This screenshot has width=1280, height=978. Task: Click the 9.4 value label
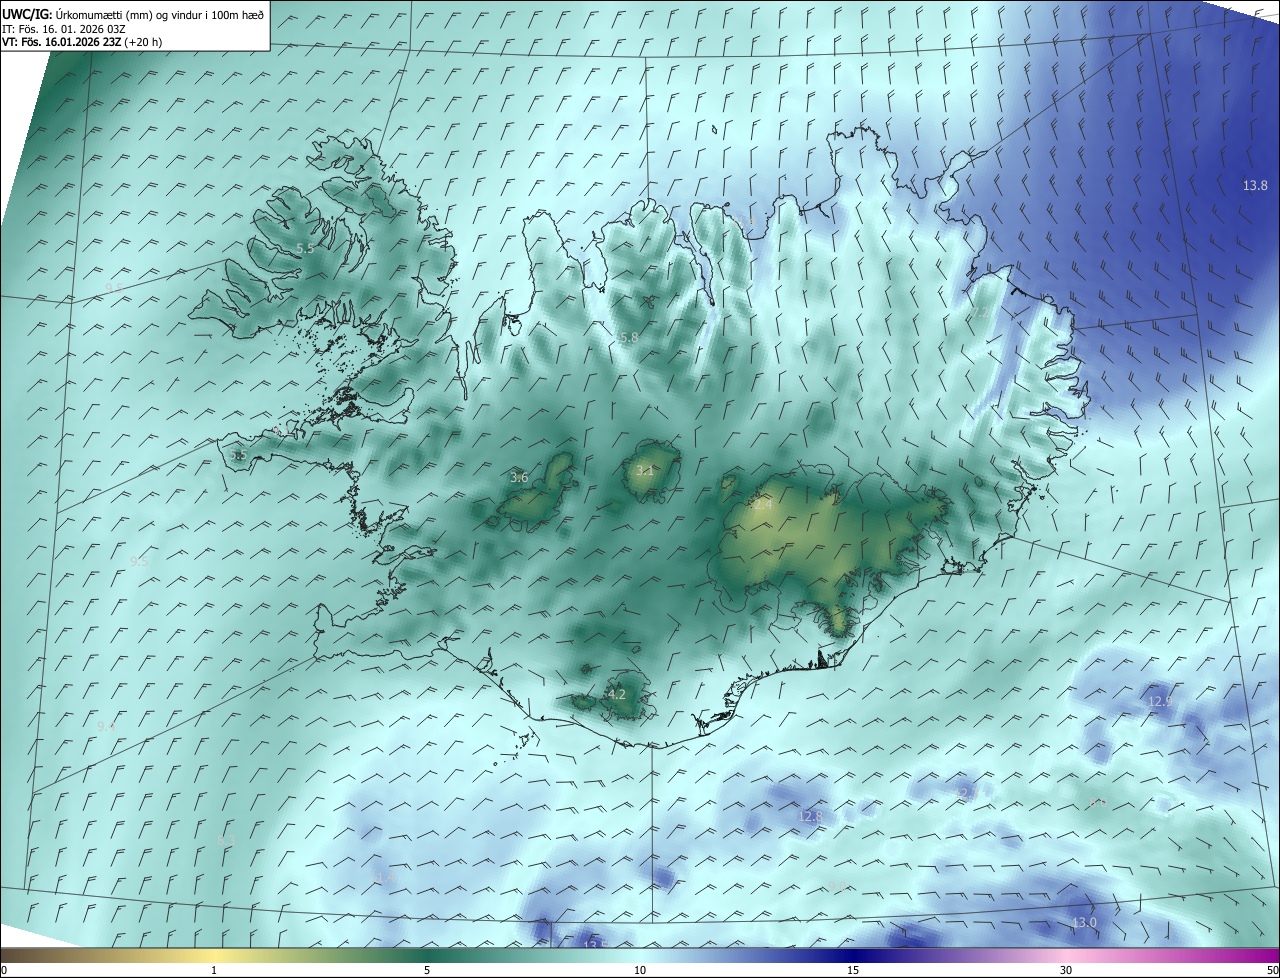106,725
